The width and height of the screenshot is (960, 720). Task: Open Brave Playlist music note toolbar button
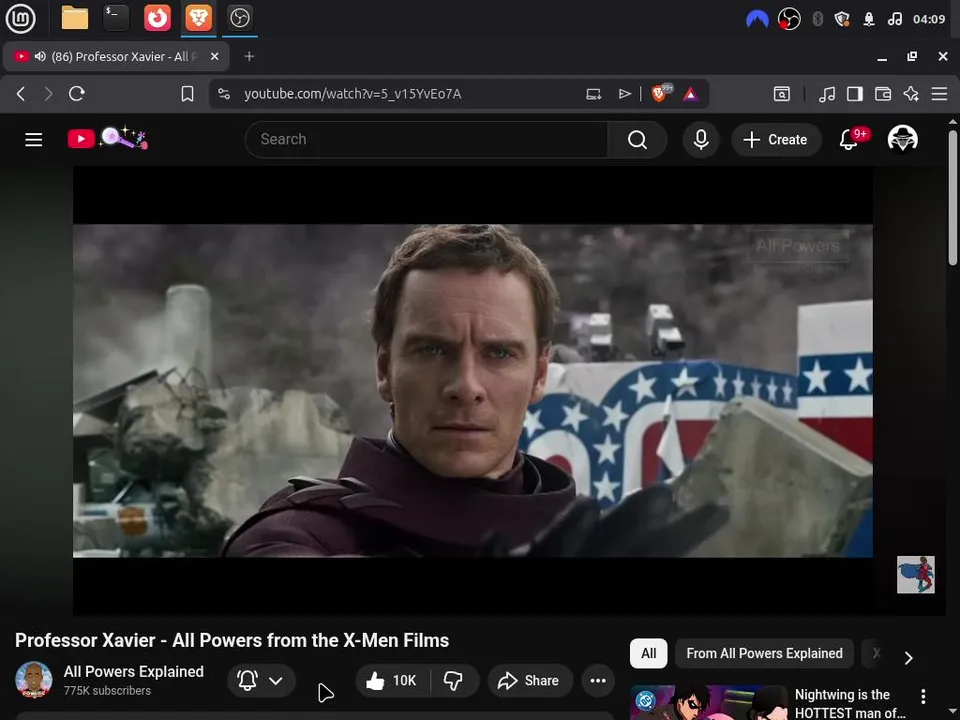click(827, 94)
